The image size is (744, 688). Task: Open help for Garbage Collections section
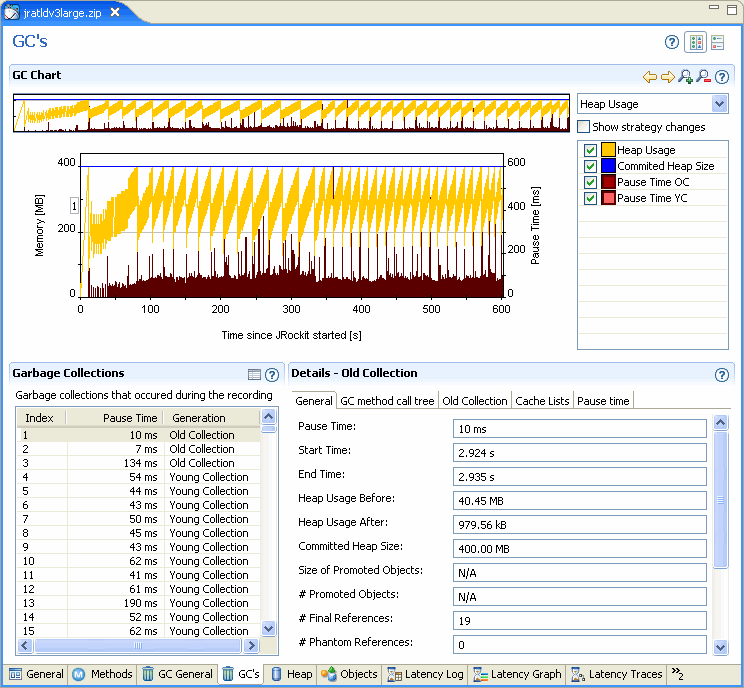click(271, 374)
